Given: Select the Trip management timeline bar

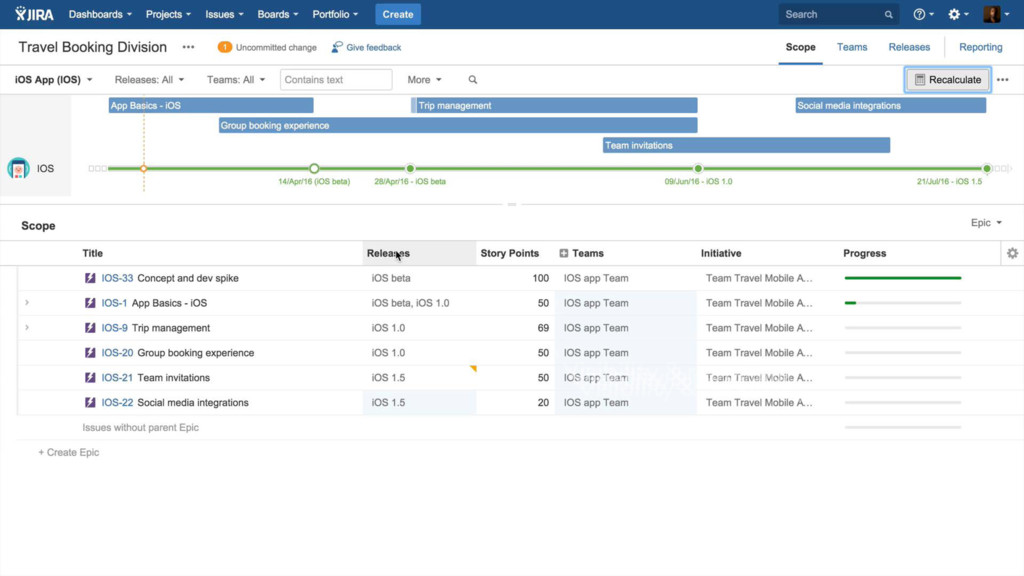Looking at the screenshot, I should coord(554,105).
